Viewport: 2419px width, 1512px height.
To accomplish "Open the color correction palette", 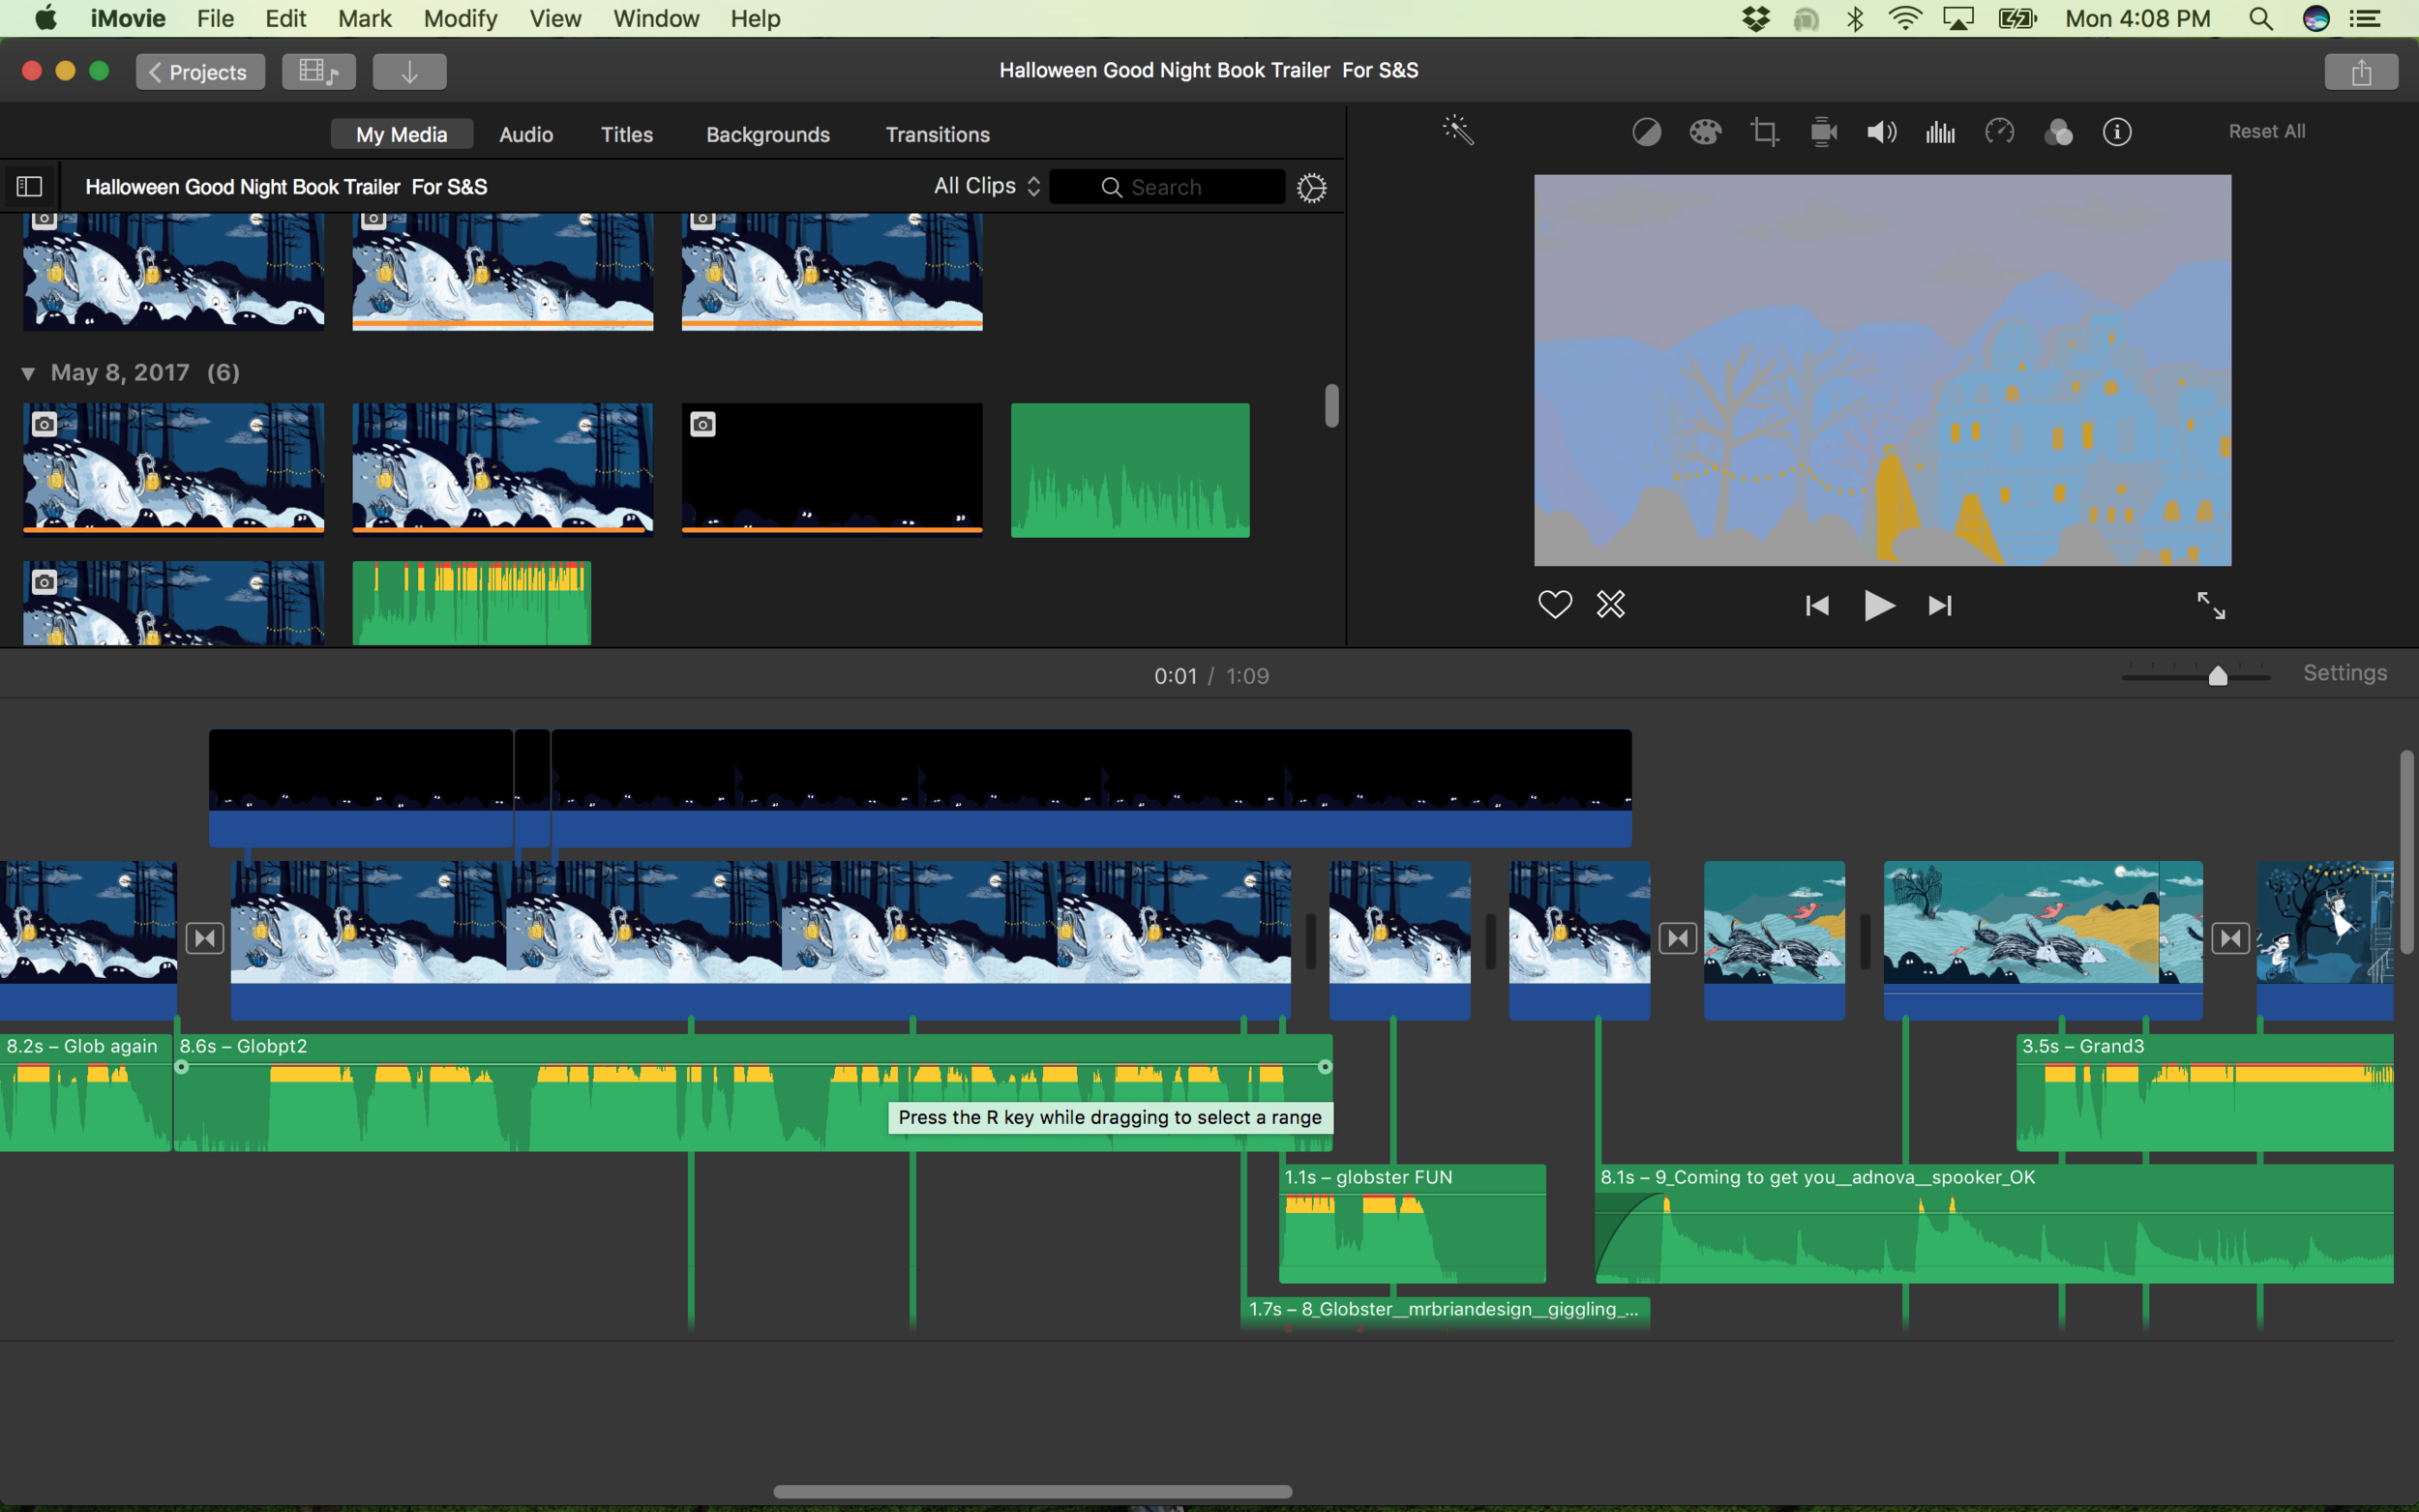I will pyautogui.click(x=1705, y=132).
